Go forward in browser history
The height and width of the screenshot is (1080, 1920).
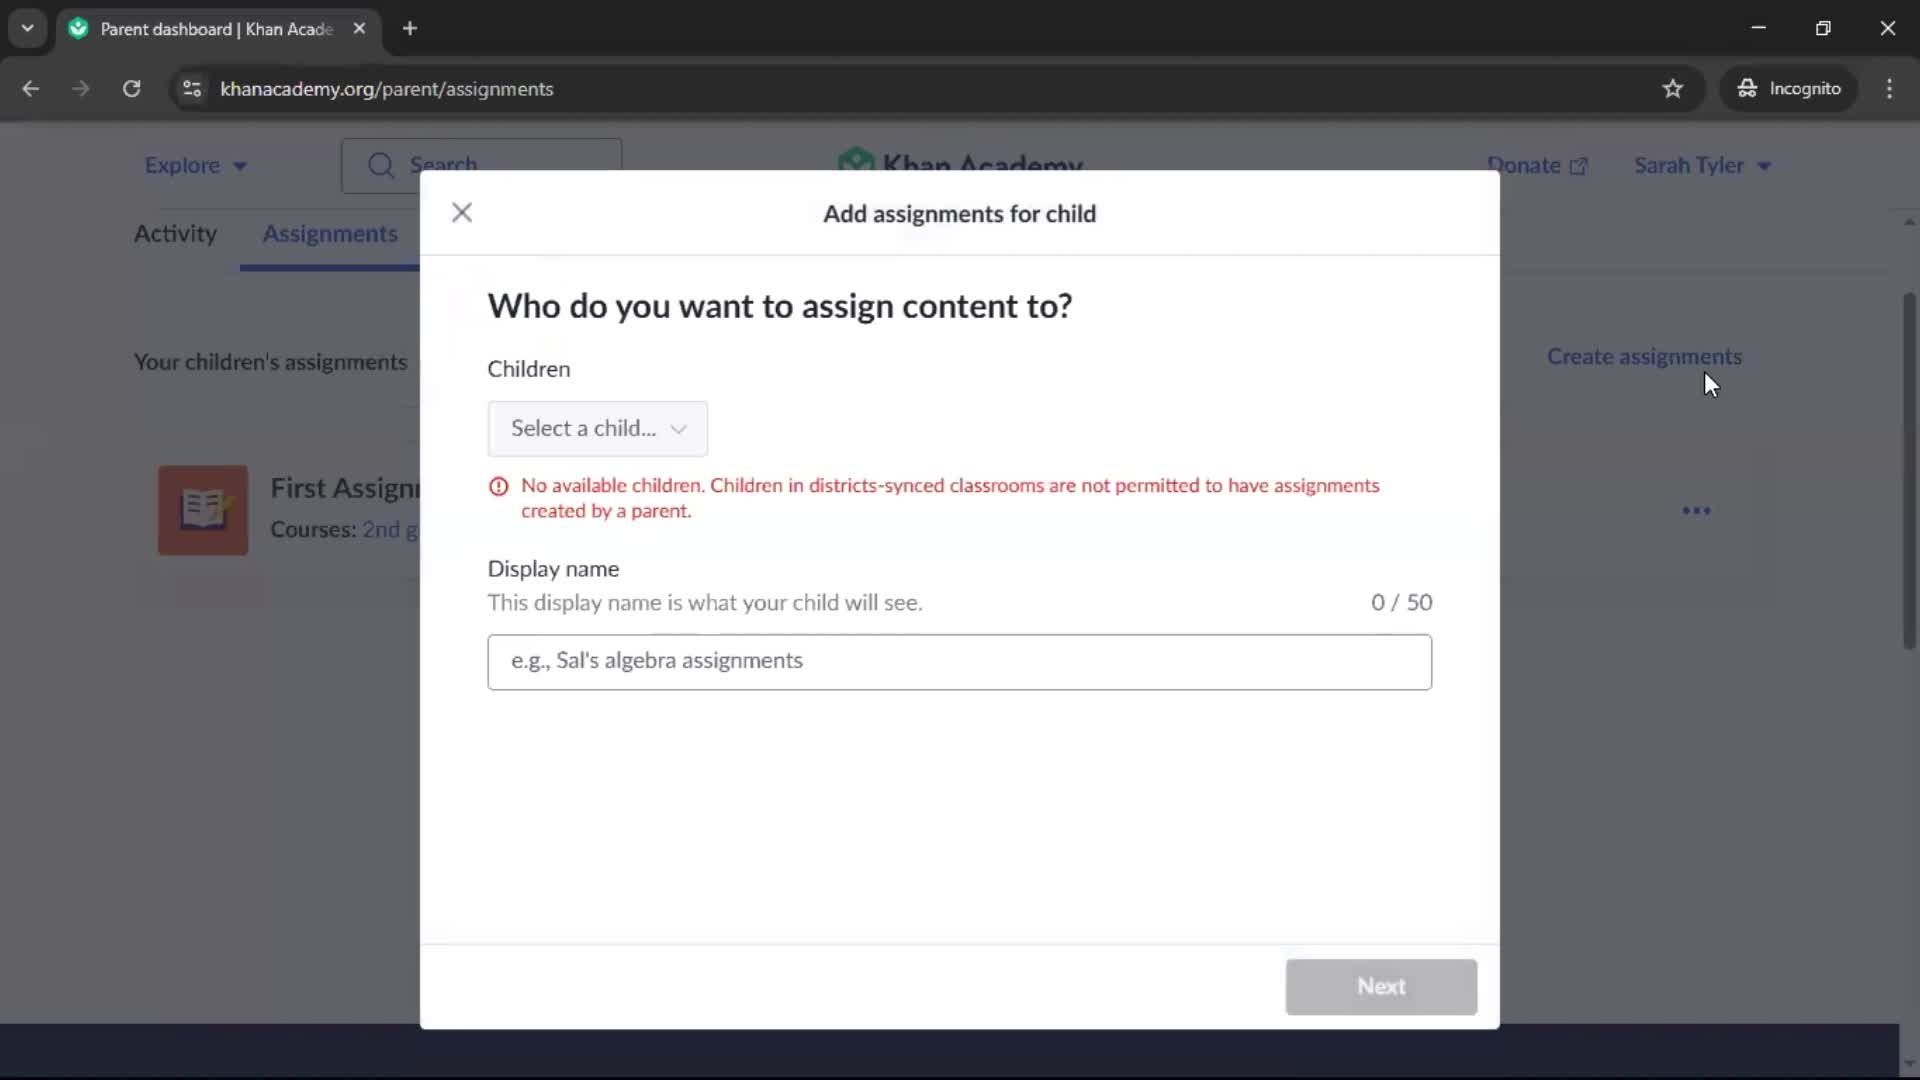(x=80, y=88)
